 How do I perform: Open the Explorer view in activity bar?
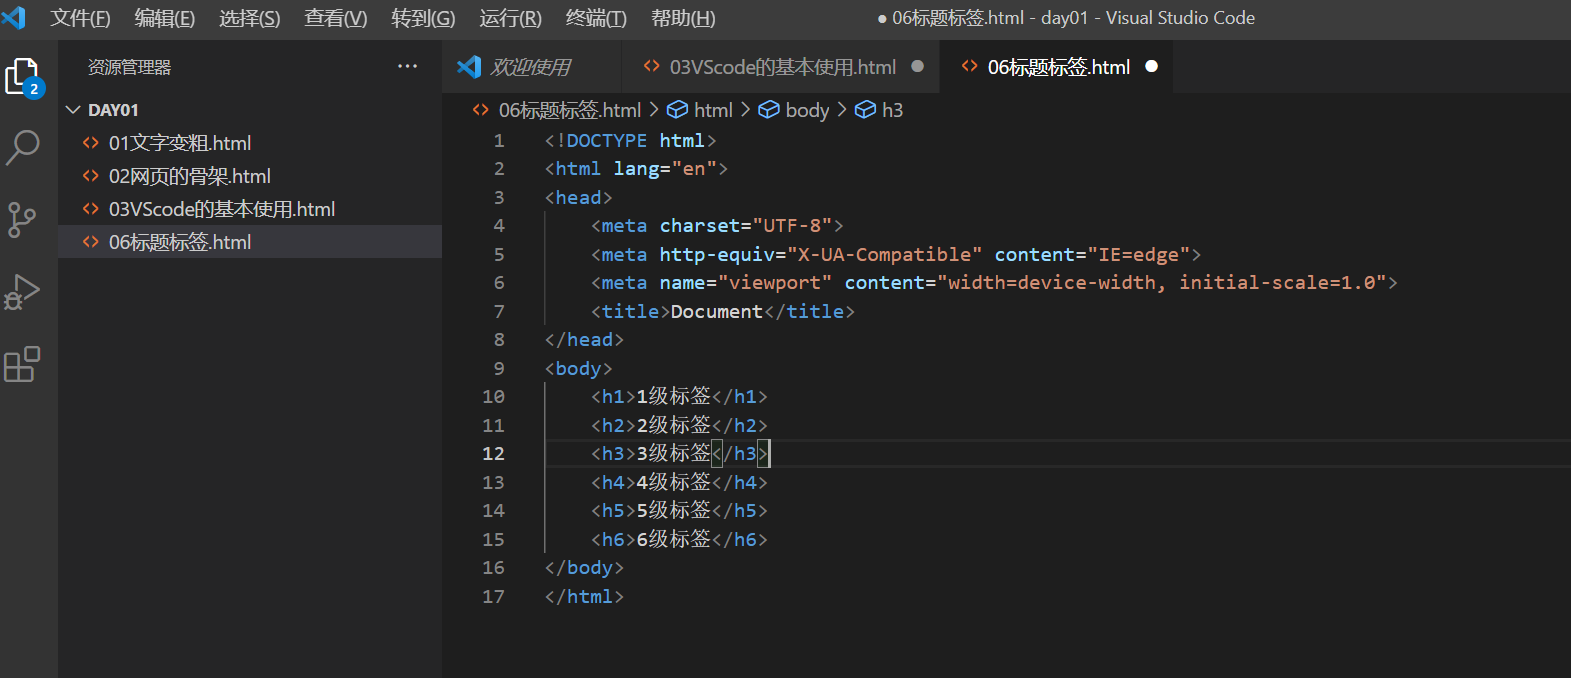[x=24, y=77]
